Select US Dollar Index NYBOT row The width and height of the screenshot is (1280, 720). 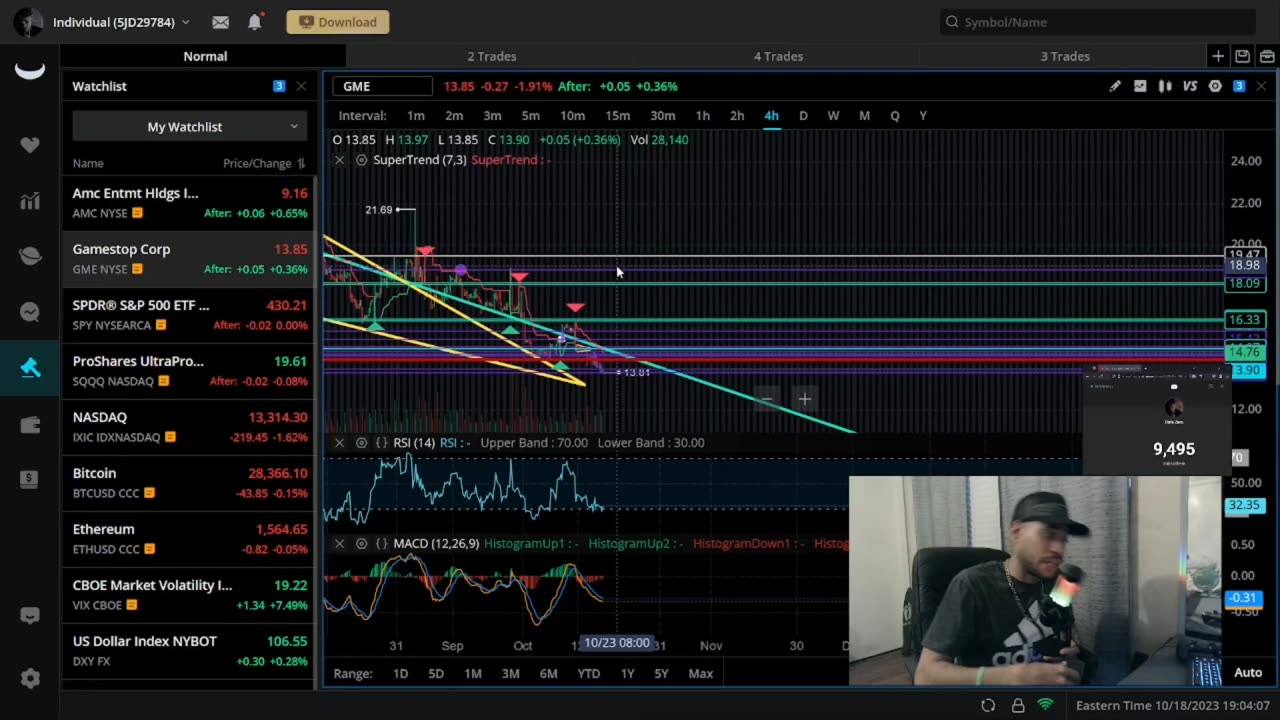pyautogui.click(x=189, y=650)
